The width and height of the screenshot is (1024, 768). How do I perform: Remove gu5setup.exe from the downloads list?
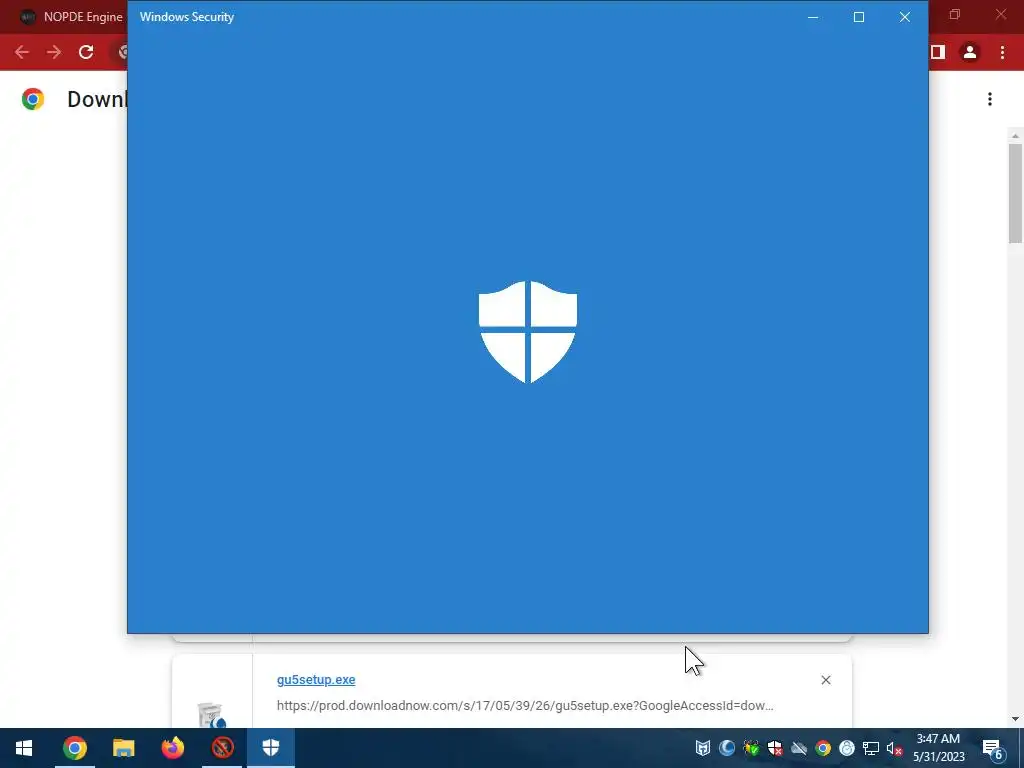coord(825,680)
